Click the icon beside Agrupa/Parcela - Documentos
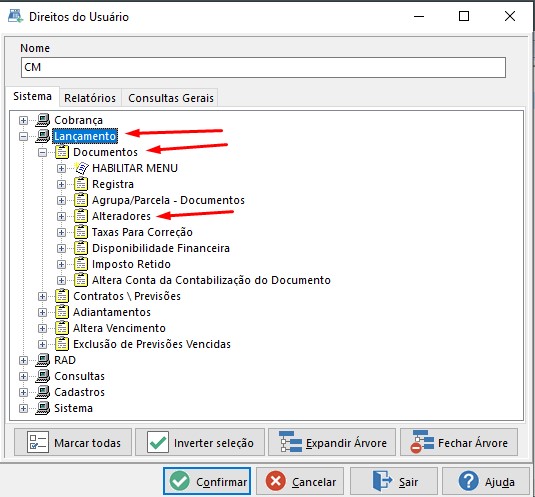Screen dimensions: 535x497 coord(81,200)
